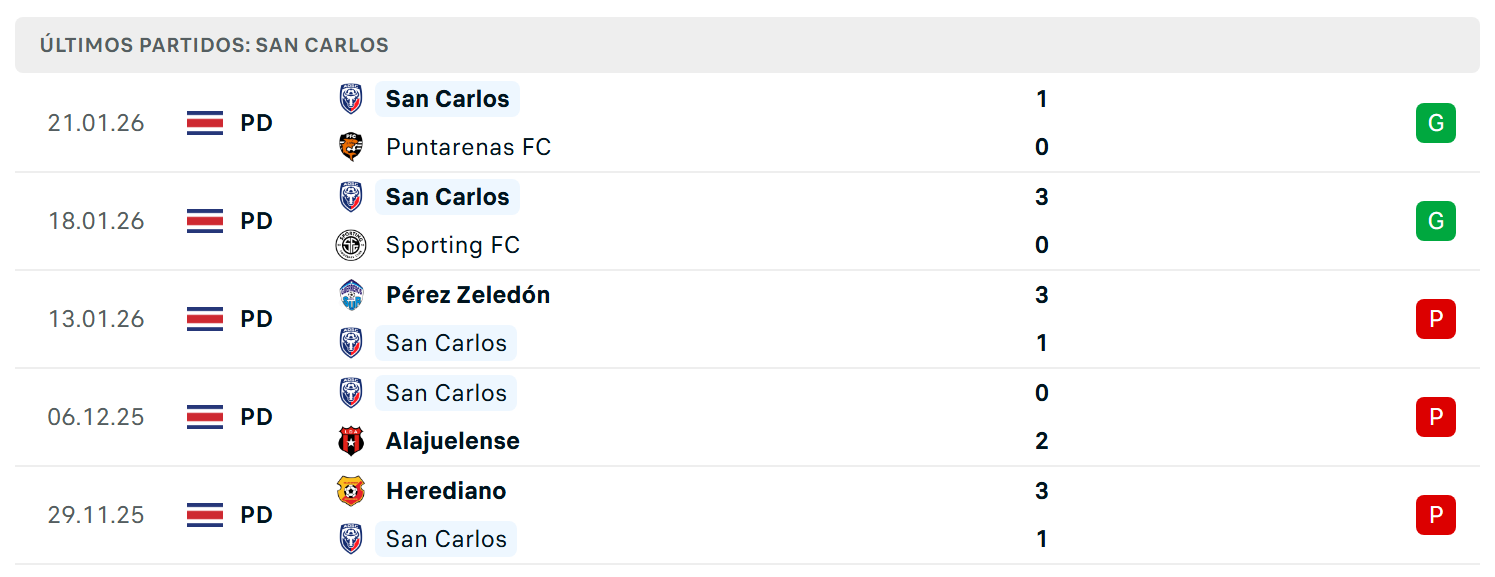This screenshot has height=577, width=1495.
Task: Click the Herediano team crest
Action: point(351,491)
